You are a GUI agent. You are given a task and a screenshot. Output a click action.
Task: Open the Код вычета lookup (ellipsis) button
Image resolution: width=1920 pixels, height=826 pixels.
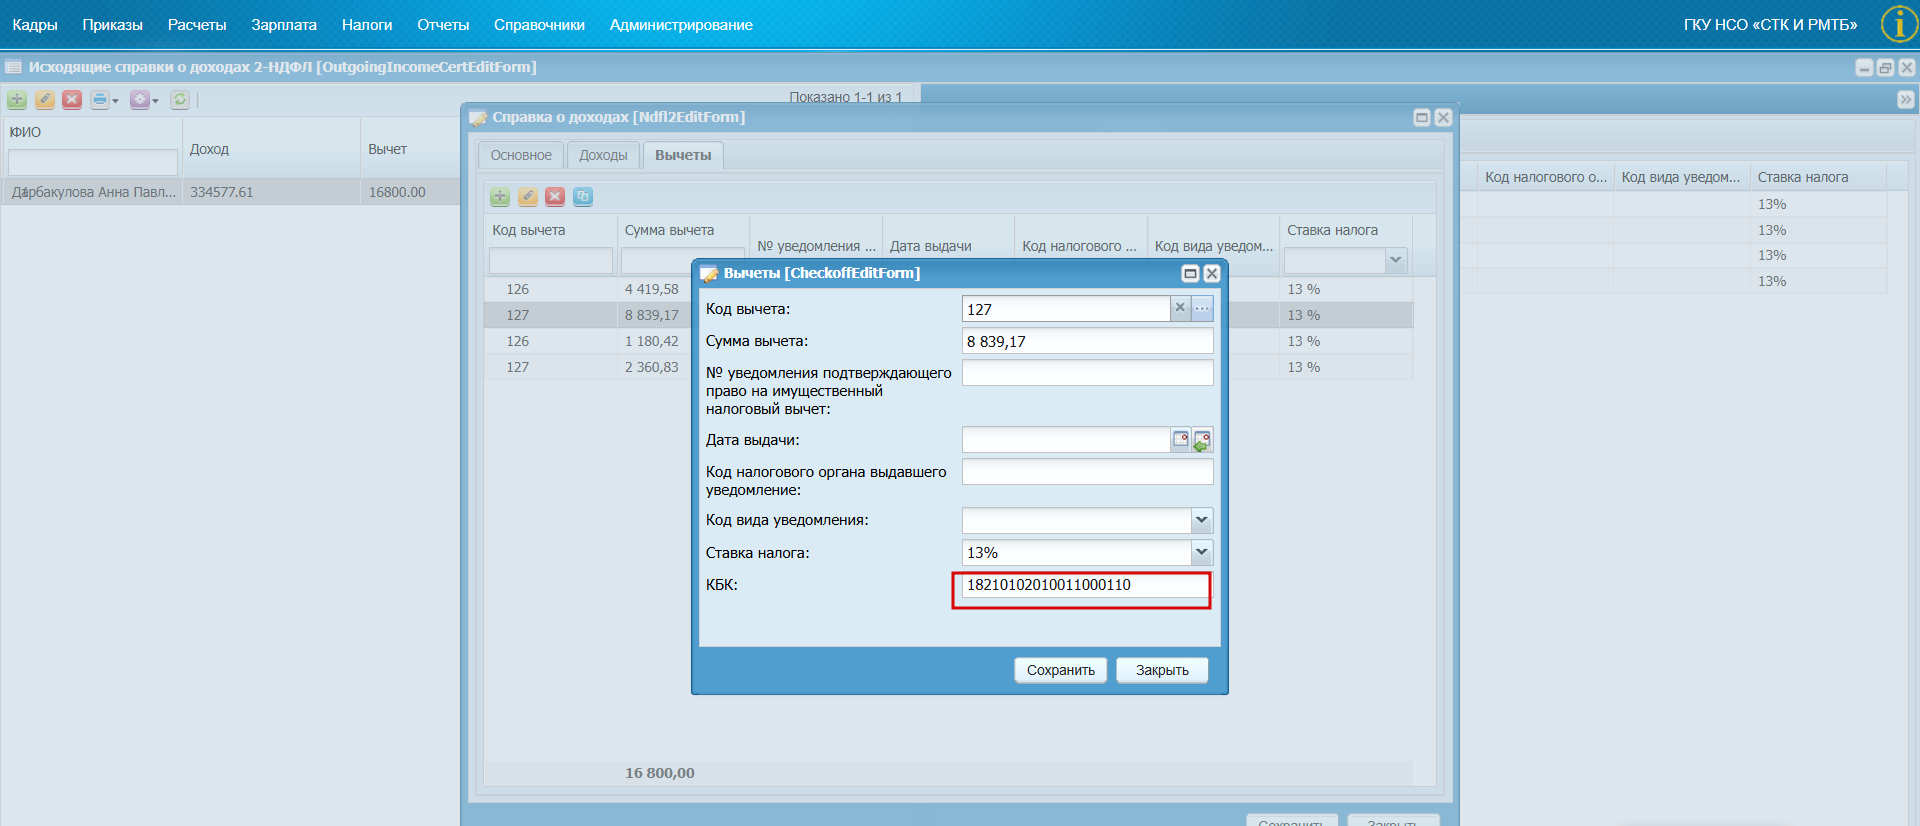coord(1202,308)
